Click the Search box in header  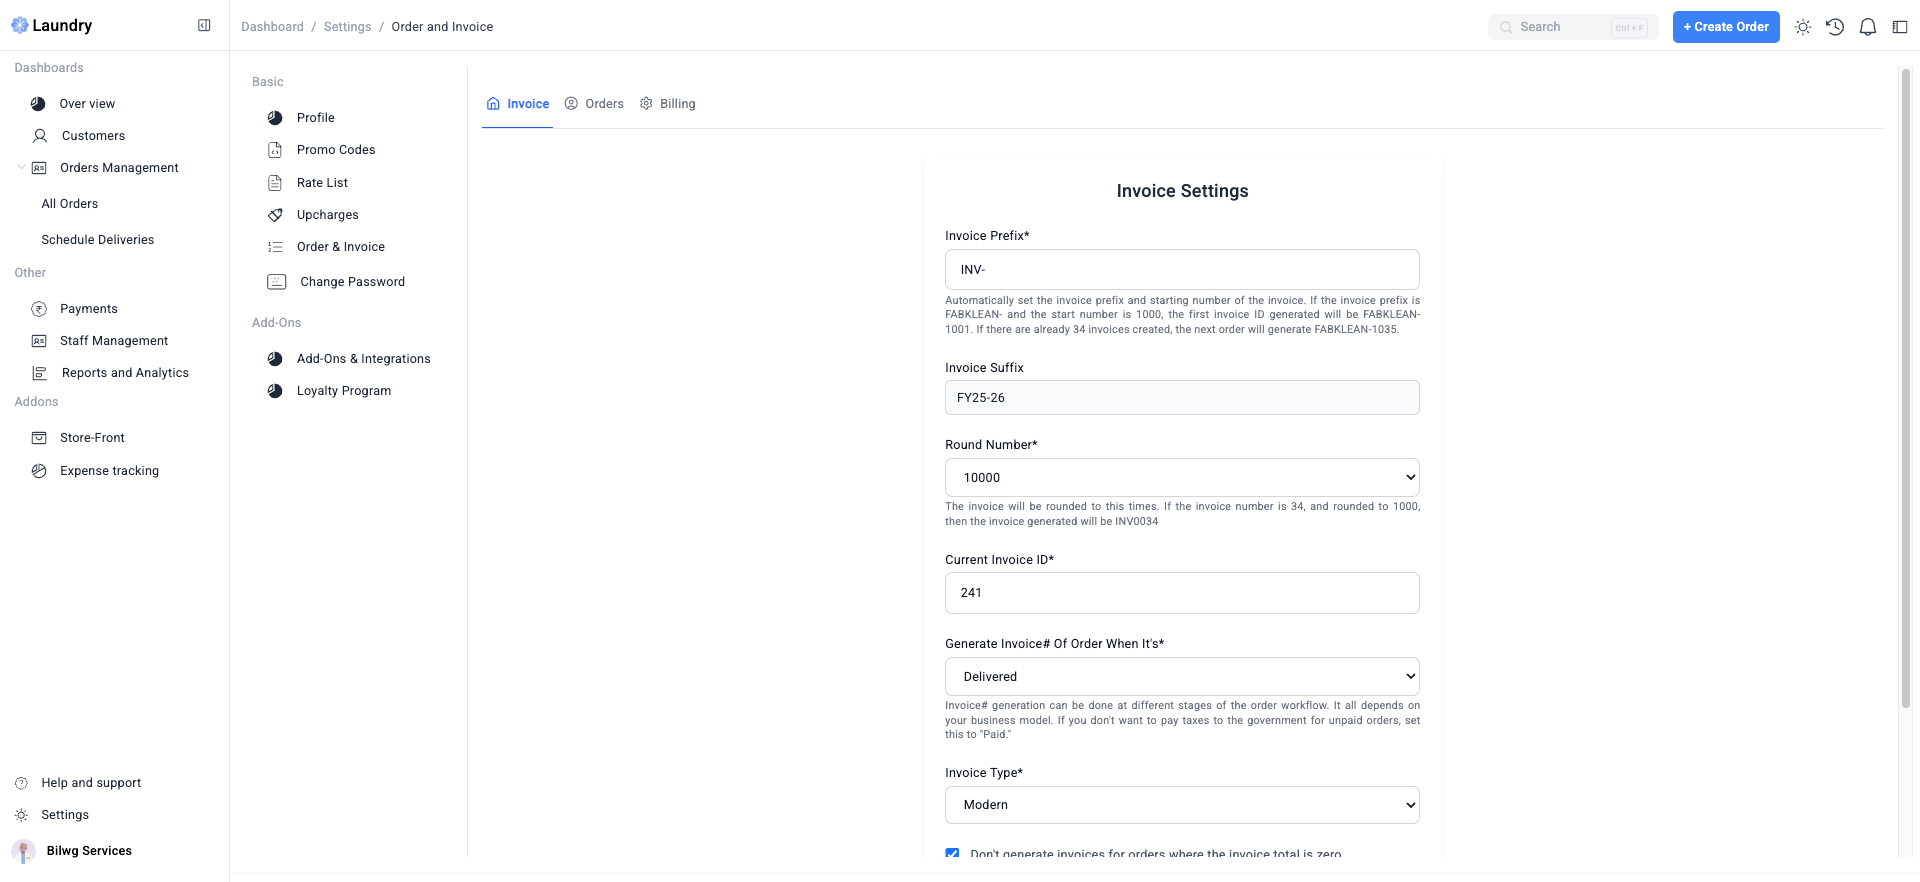[1573, 27]
